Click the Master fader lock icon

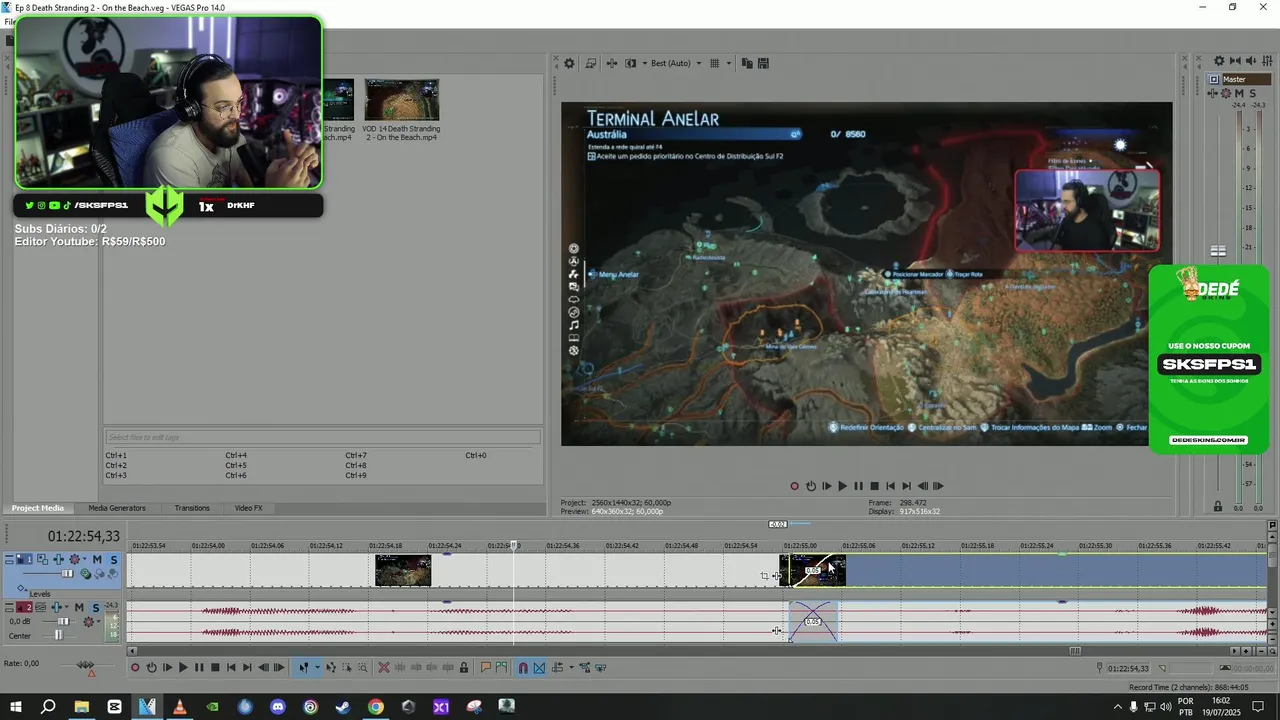coord(1217,507)
